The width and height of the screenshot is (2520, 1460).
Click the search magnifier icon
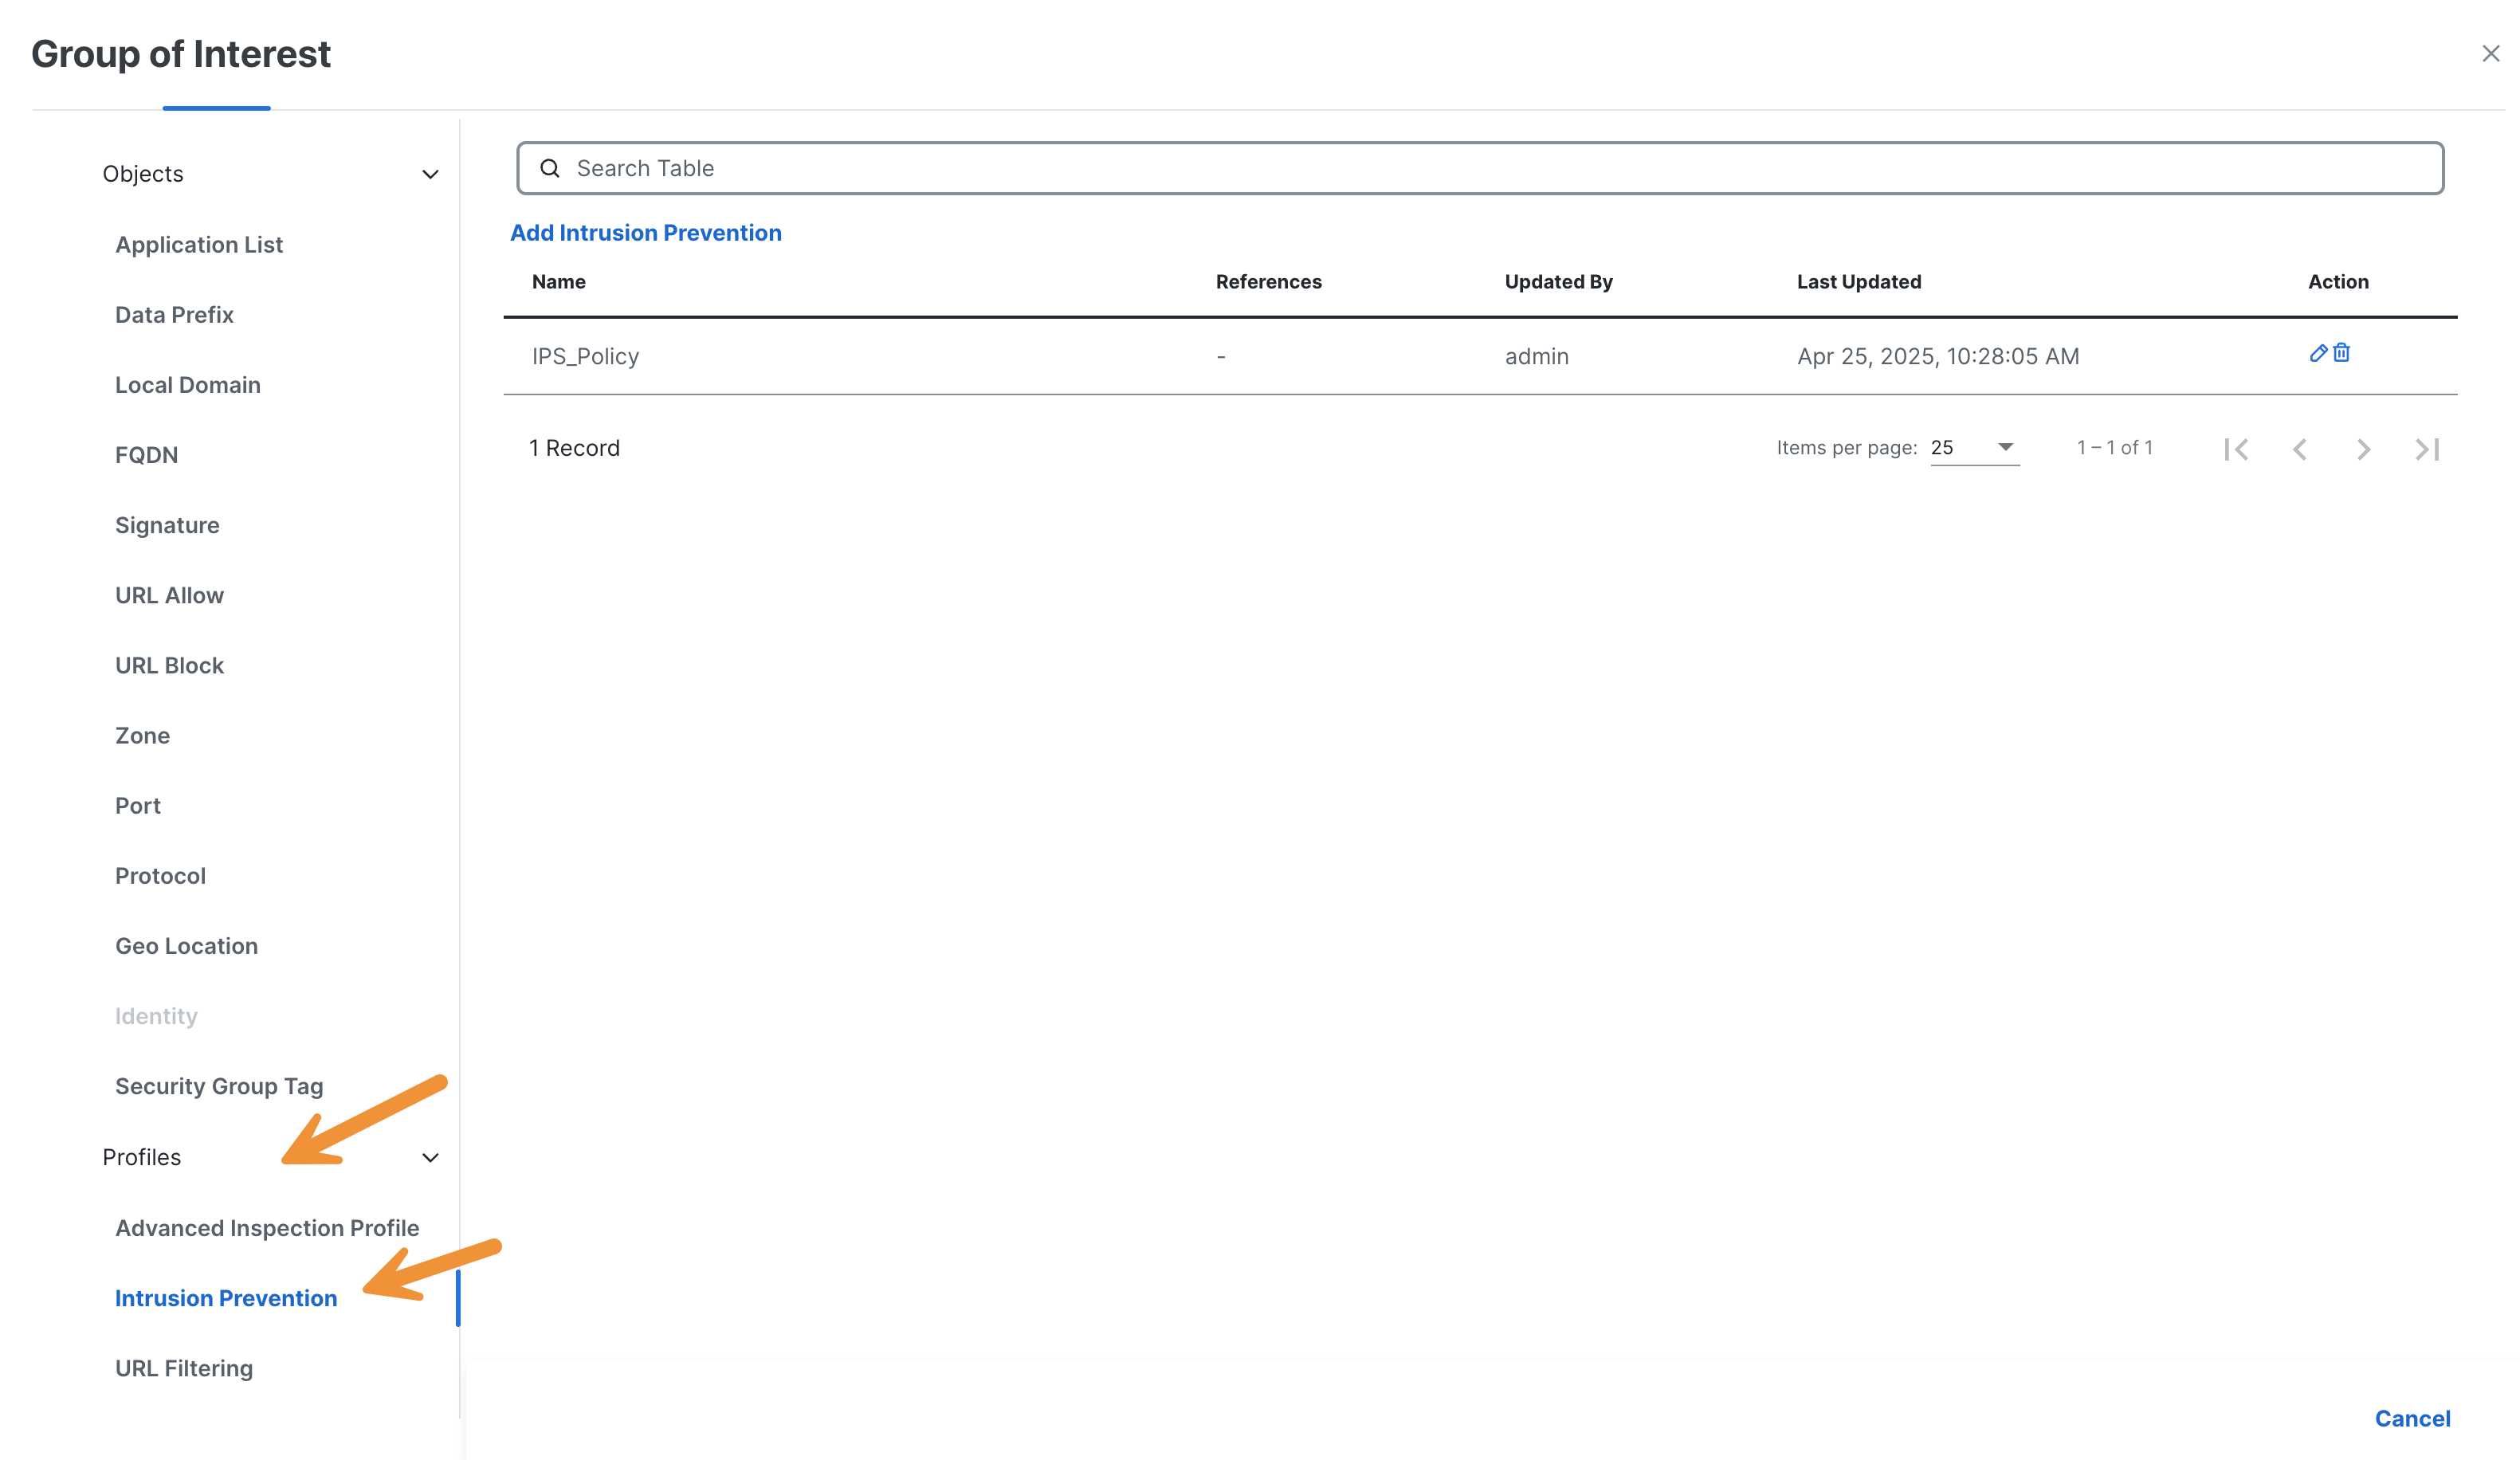click(550, 168)
